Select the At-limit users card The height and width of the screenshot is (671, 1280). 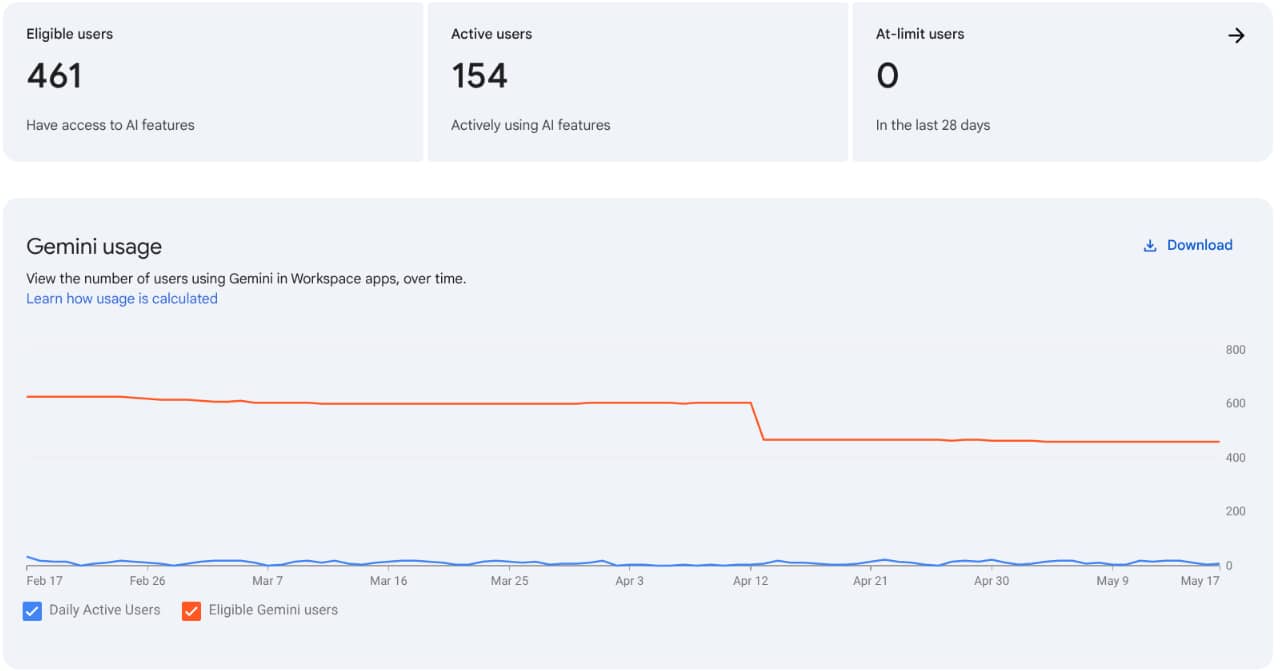coord(1062,81)
